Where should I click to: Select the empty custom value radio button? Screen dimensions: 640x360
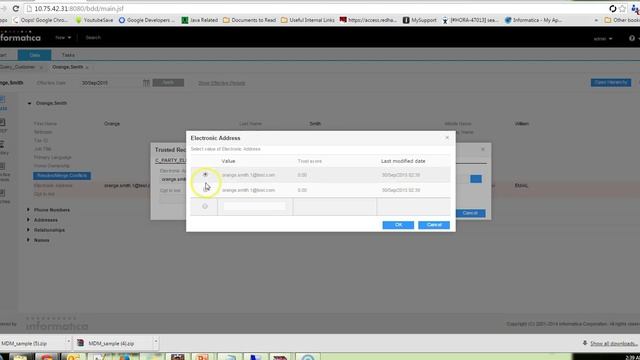pos(205,207)
